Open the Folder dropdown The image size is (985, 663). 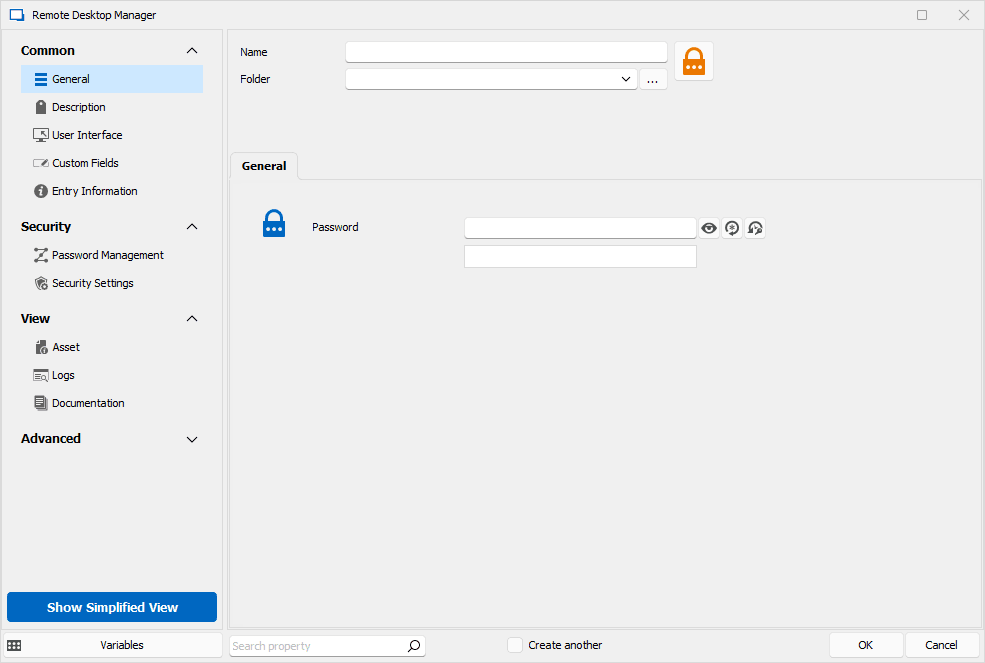(x=625, y=79)
